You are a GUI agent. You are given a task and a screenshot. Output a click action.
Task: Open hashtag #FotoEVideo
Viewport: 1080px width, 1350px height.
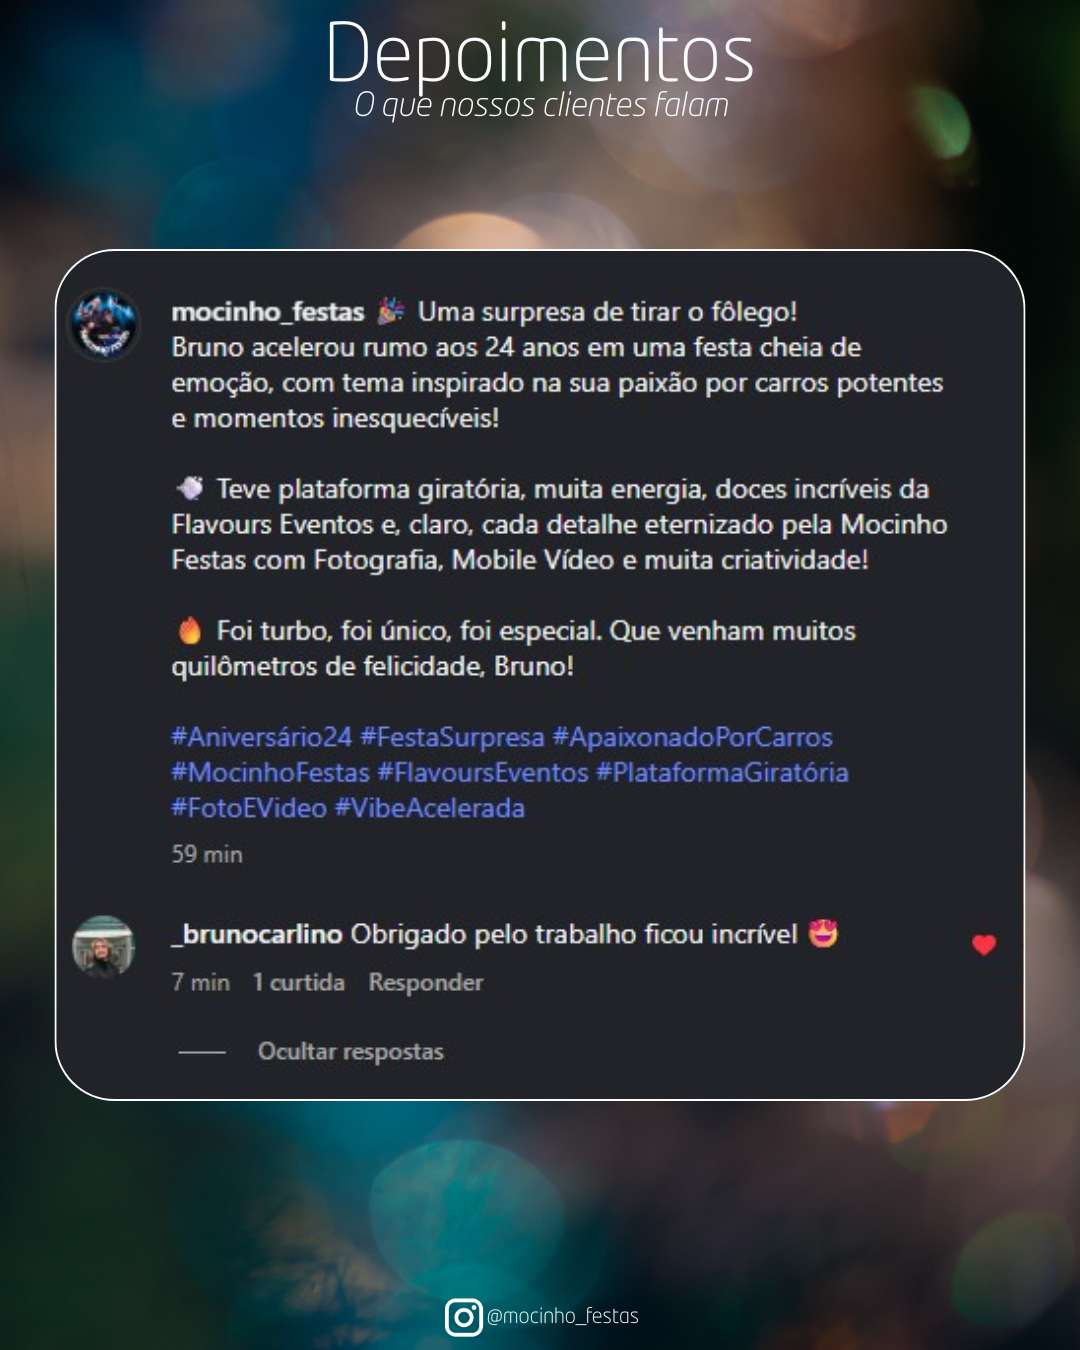click(249, 808)
